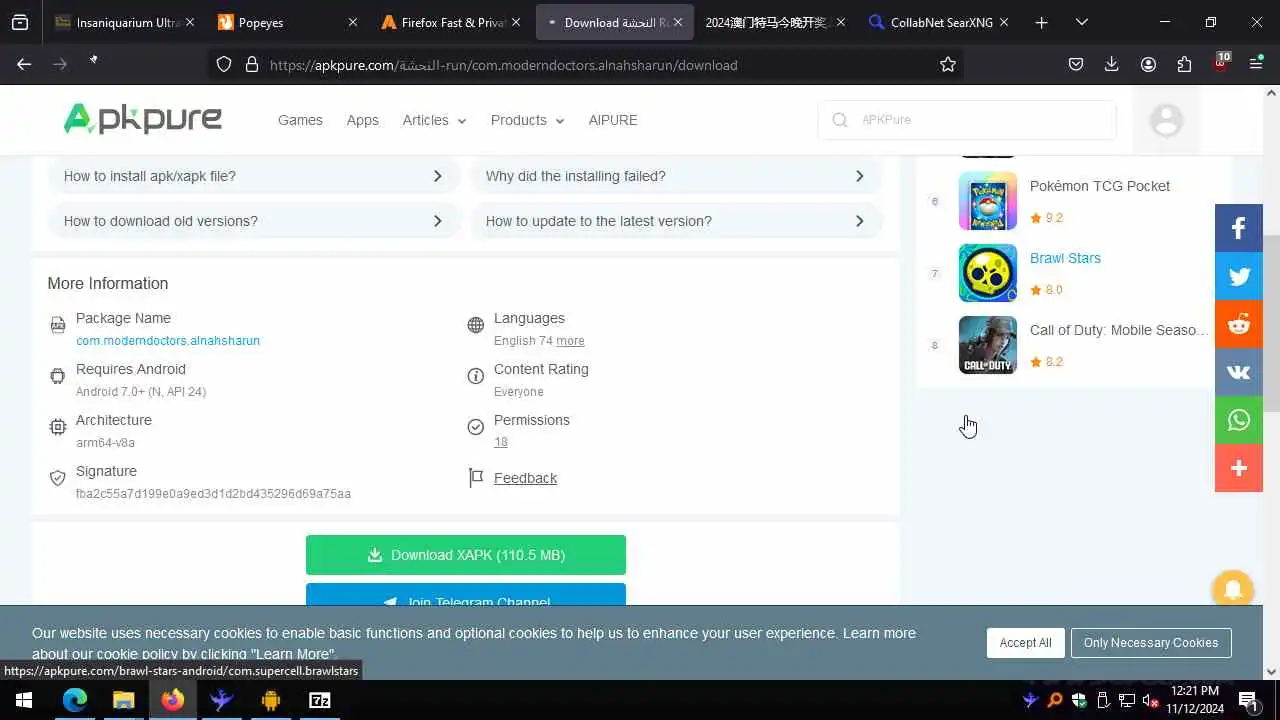Open the user profile avatar

(x=1166, y=120)
